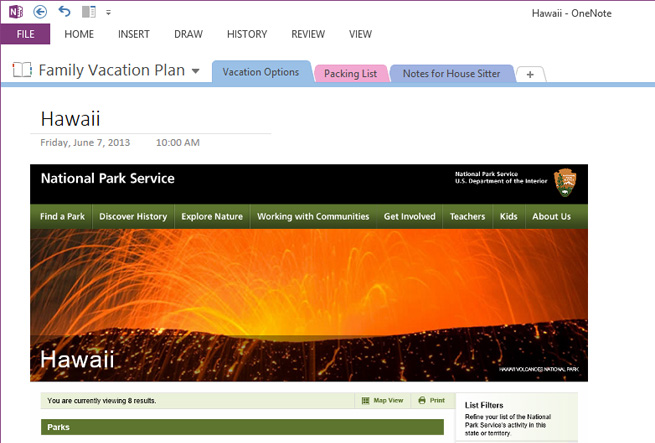The image size is (655, 443).
Task: Click the Working with Communities nav link
Action: [313, 216]
